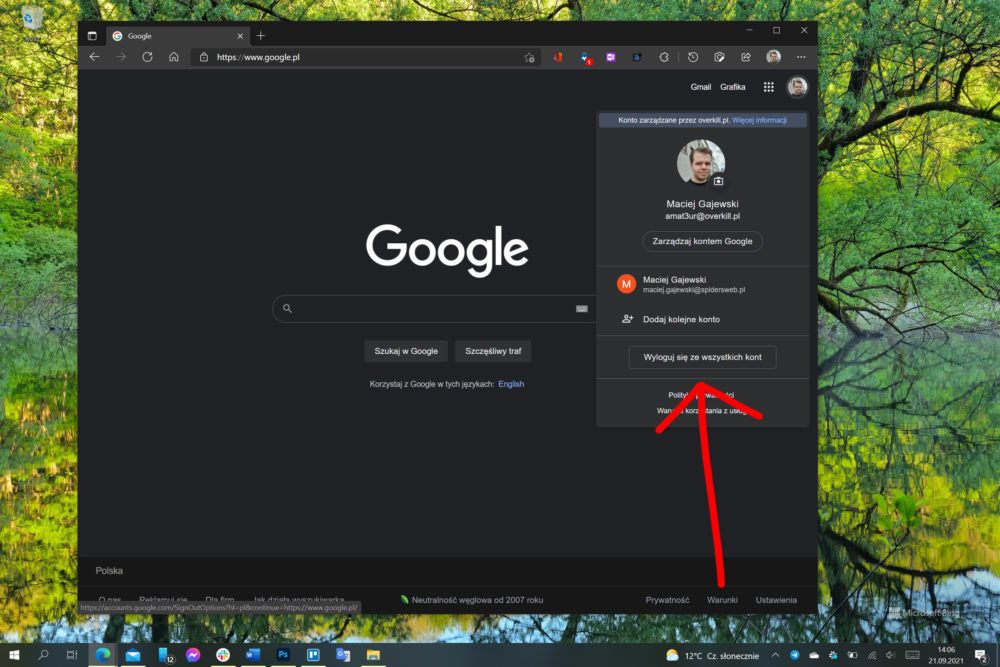Click Wyloguj się ze wszystkich kont
This screenshot has width=1000, height=667.
point(702,357)
